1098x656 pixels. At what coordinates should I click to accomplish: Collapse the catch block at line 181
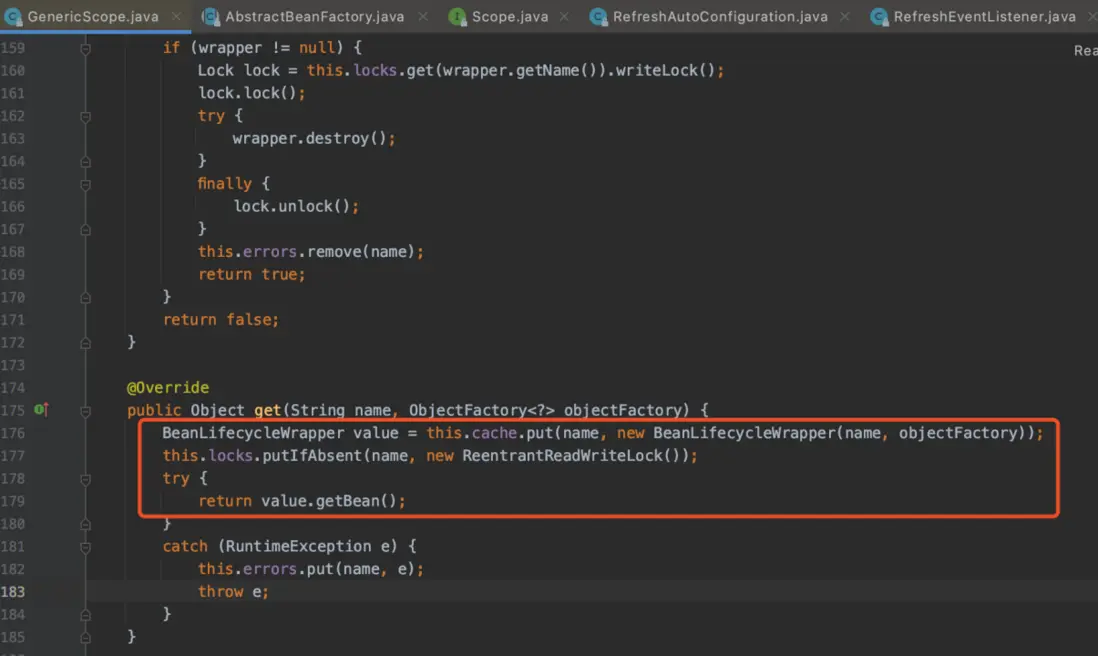pos(85,547)
